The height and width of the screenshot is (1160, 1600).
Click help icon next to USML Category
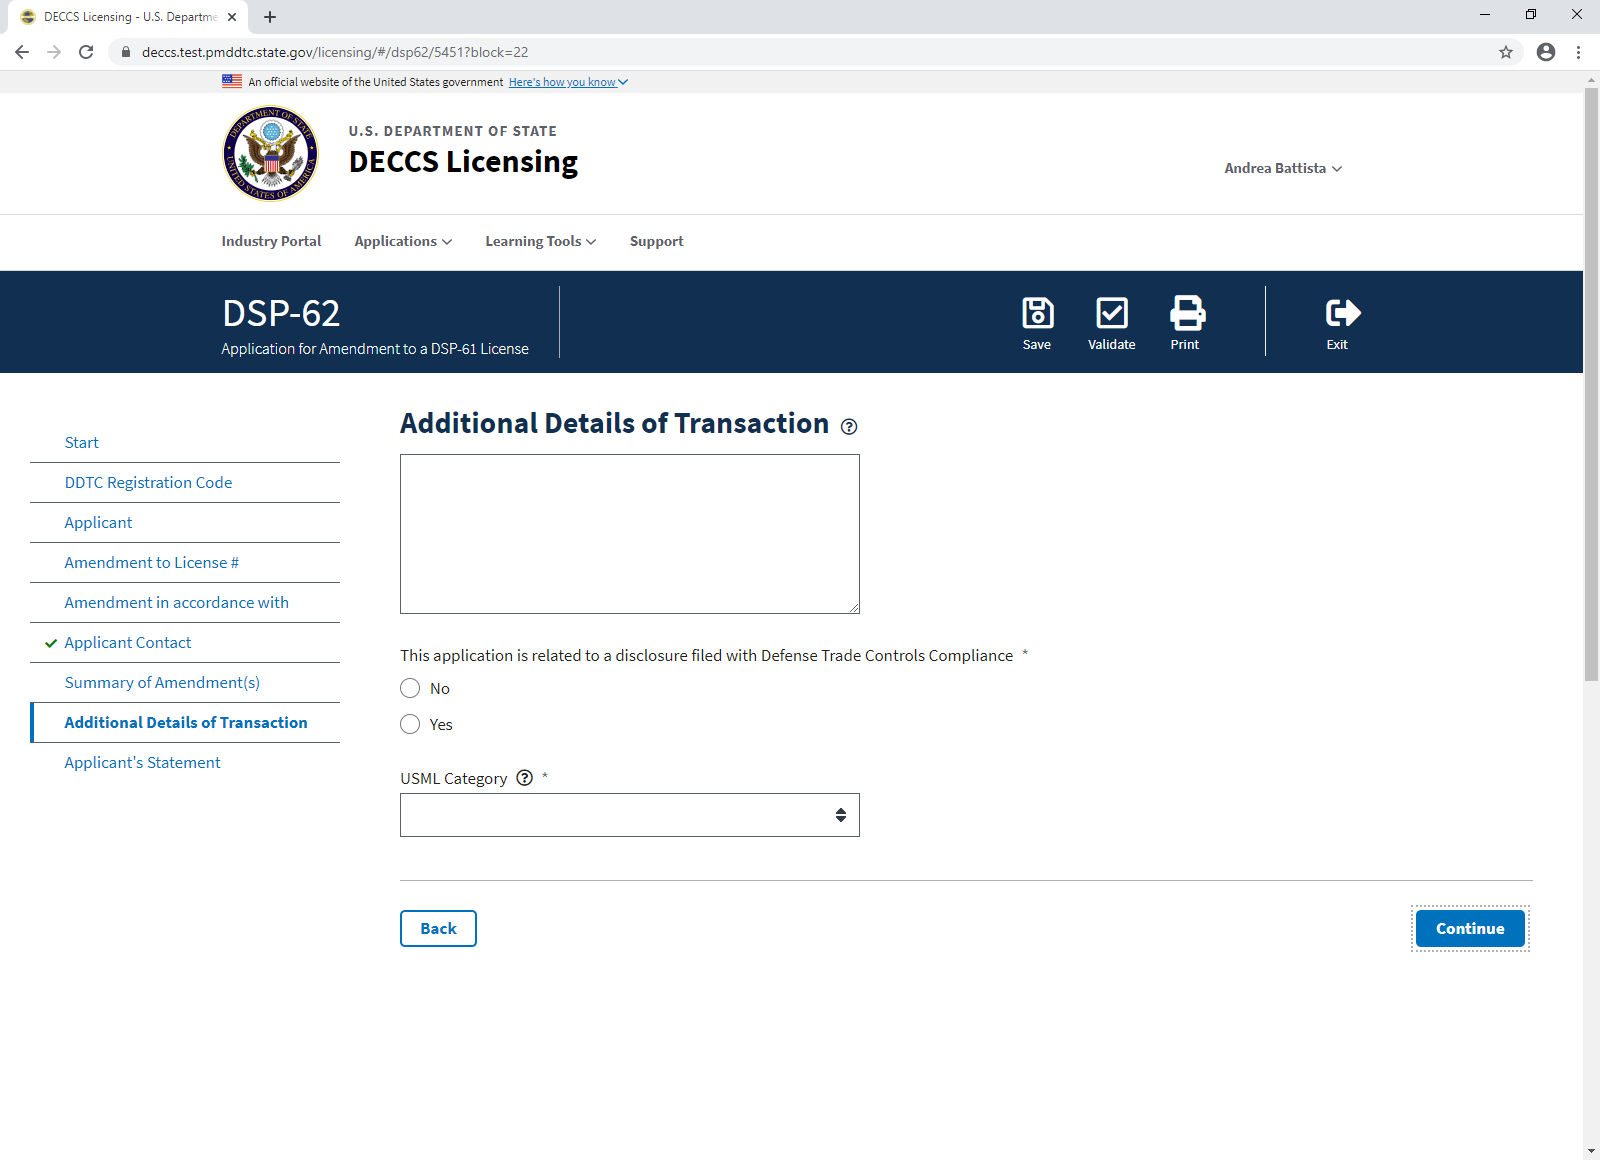525,778
